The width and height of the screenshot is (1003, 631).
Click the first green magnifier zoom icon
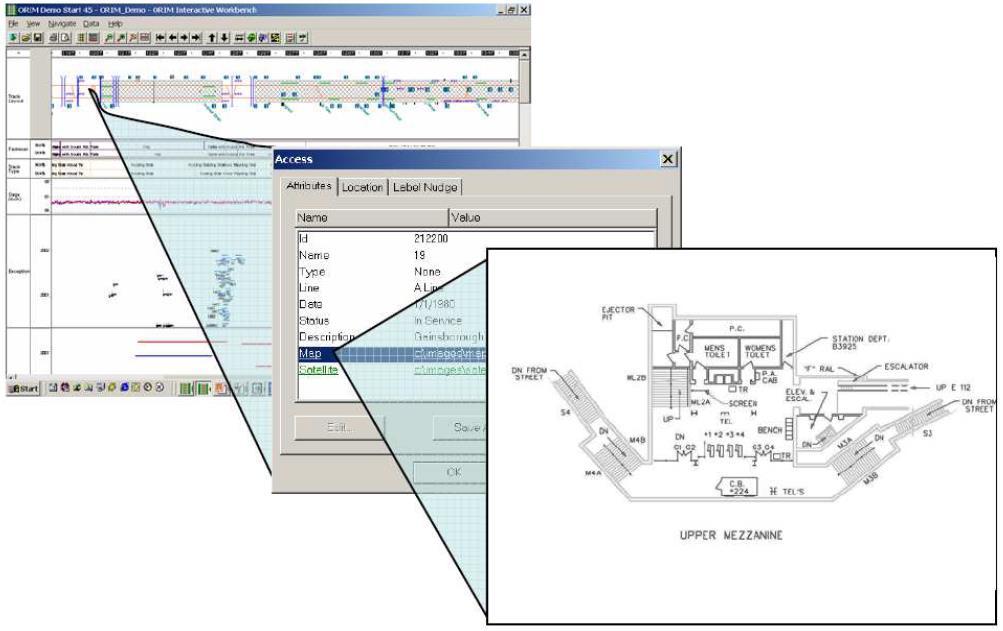[x=109, y=38]
